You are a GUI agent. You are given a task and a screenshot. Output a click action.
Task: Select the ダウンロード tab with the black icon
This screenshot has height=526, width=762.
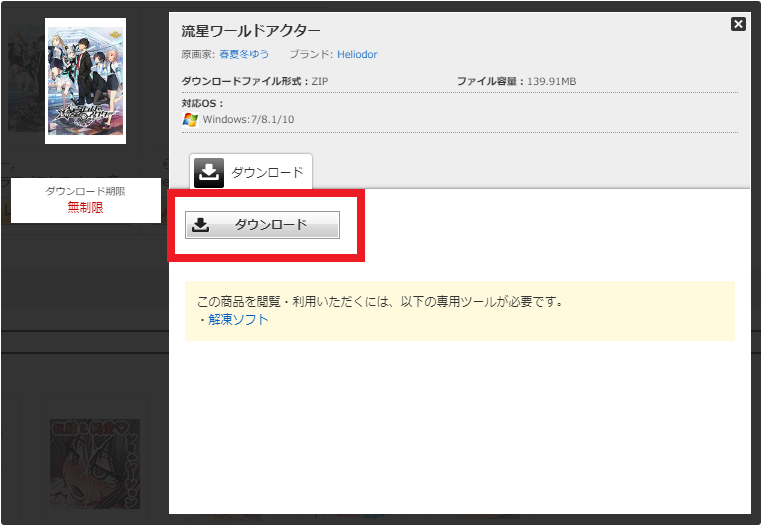pos(251,172)
